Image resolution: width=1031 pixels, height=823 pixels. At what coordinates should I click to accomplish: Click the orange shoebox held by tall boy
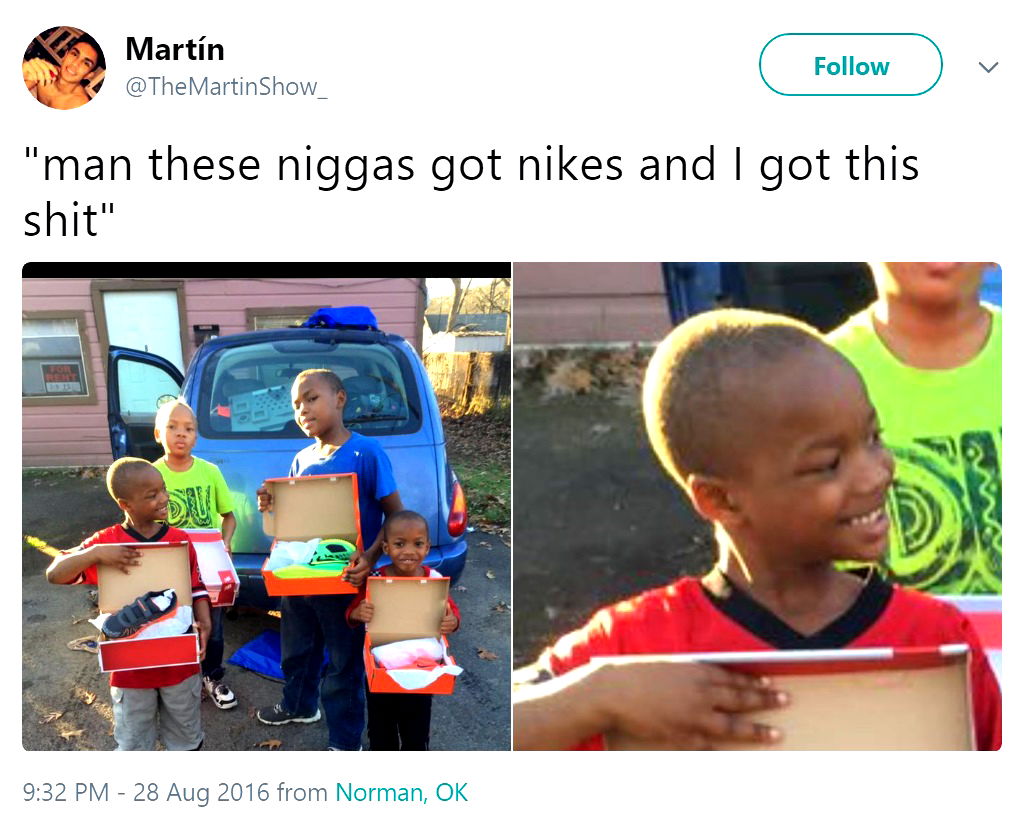click(312, 534)
